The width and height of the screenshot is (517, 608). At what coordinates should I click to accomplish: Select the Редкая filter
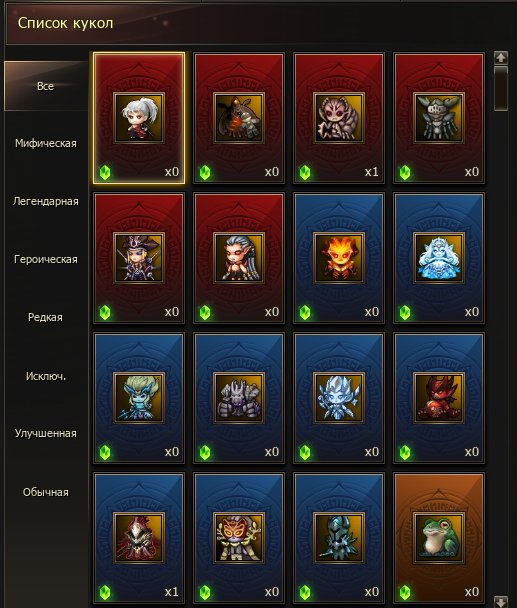(x=46, y=317)
